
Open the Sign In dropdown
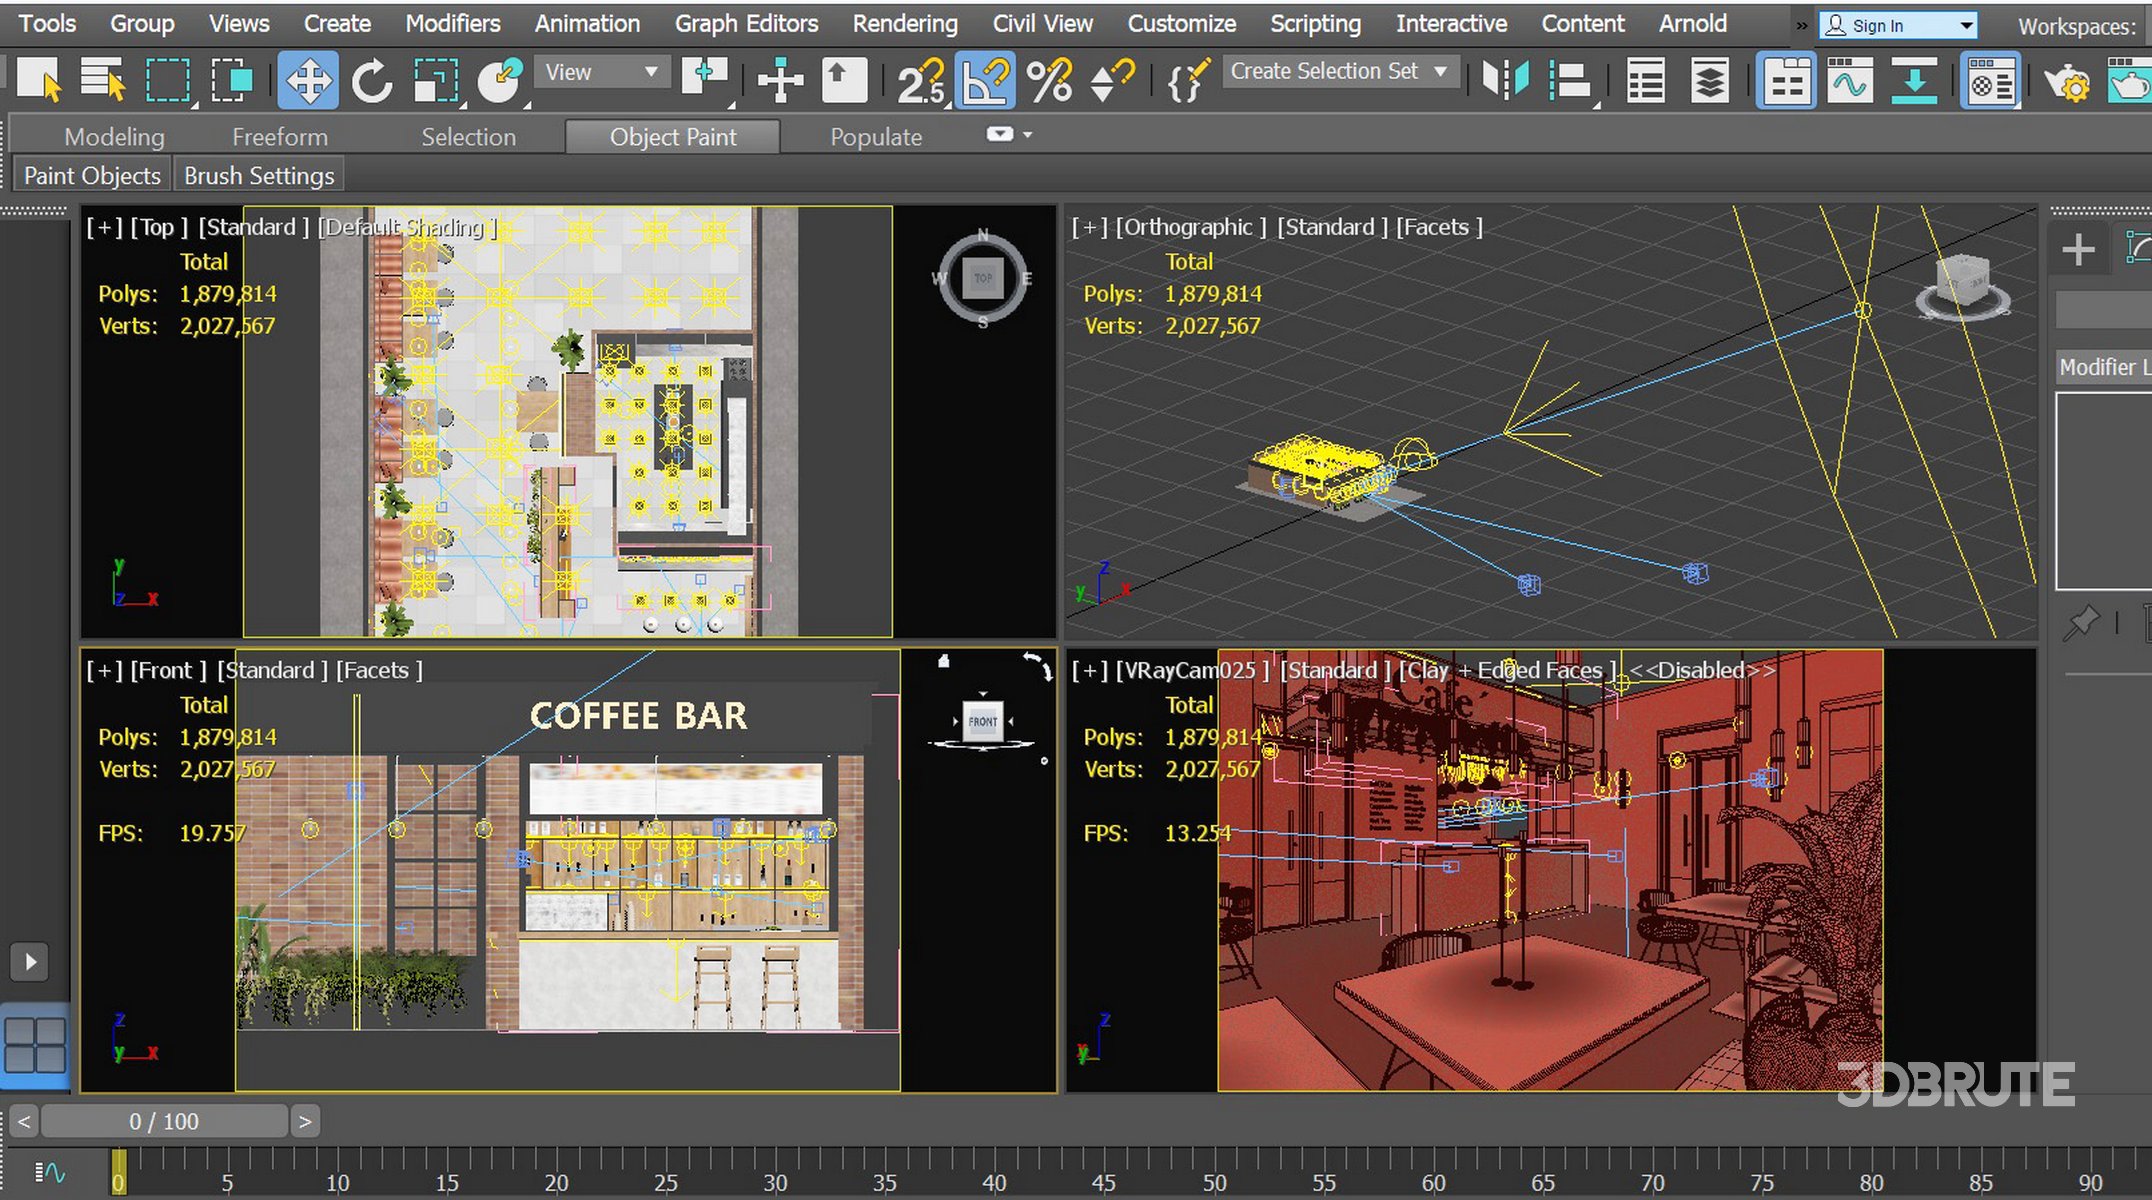click(1966, 25)
